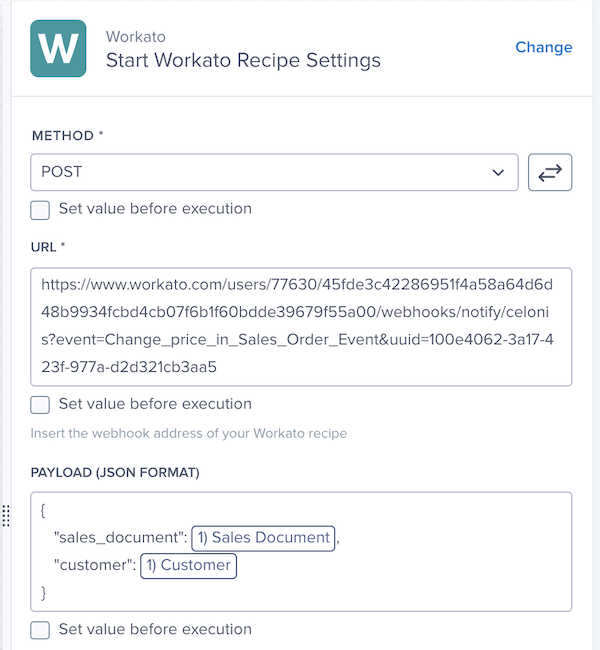The height and width of the screenshot is (650, 600).
Task: Click the PAYLOAD (JSON FORMAT) label
Action: tap(115, 472)
